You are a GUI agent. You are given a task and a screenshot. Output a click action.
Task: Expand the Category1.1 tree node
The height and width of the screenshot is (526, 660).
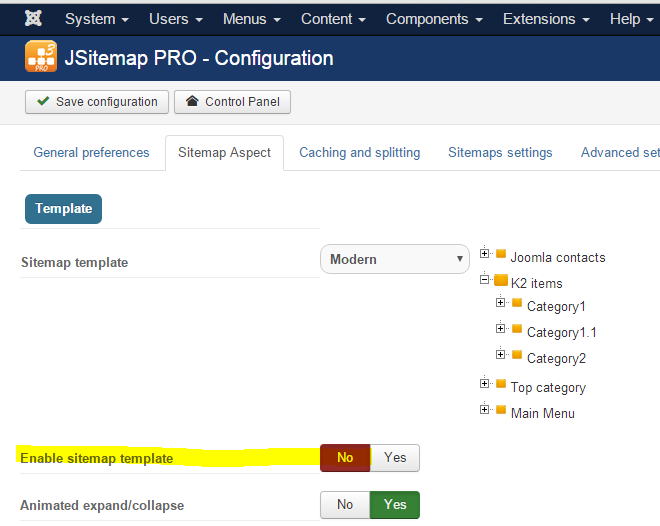click(x=500, y=328)
